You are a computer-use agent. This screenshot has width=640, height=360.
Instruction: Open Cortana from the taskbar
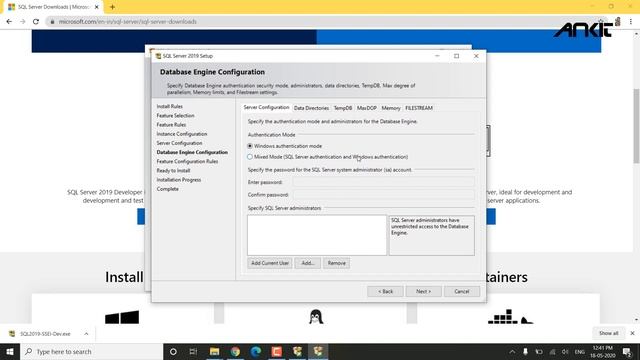tap(173, 351)
